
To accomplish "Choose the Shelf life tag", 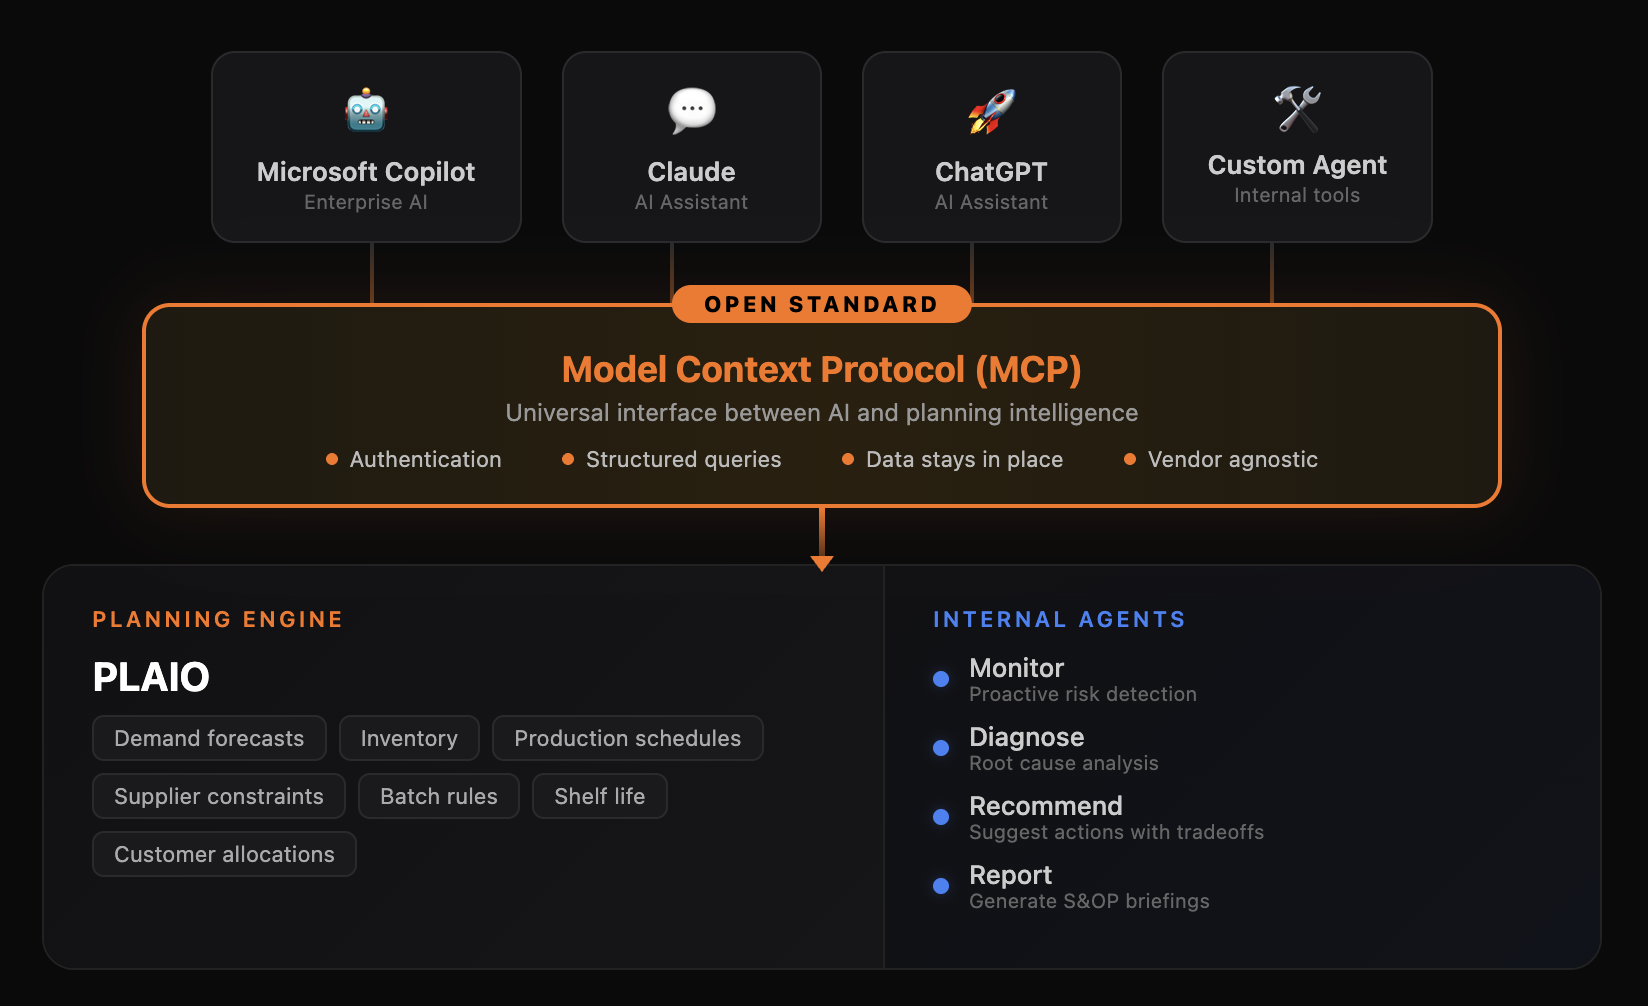I will [599, 796].
